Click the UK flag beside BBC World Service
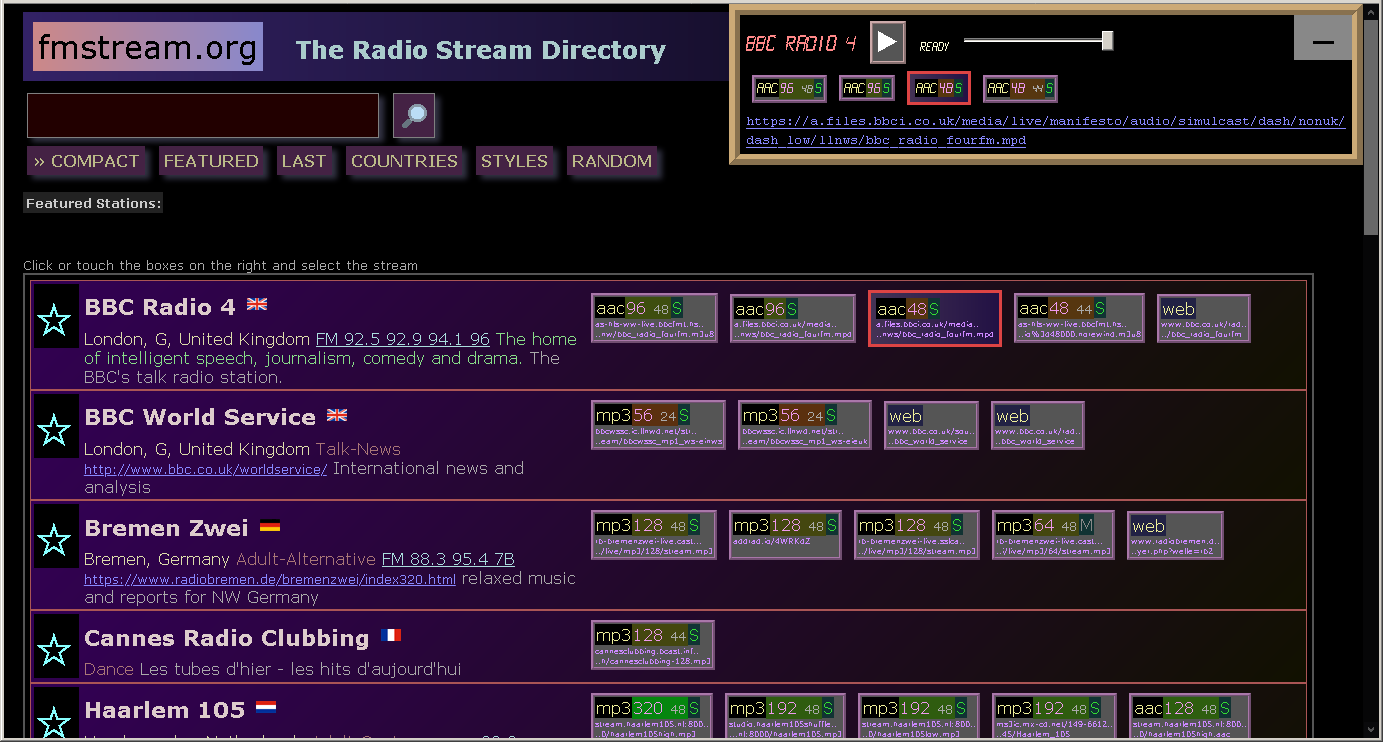This screenshot has height=742, width=1383. (x=337, y=415)
